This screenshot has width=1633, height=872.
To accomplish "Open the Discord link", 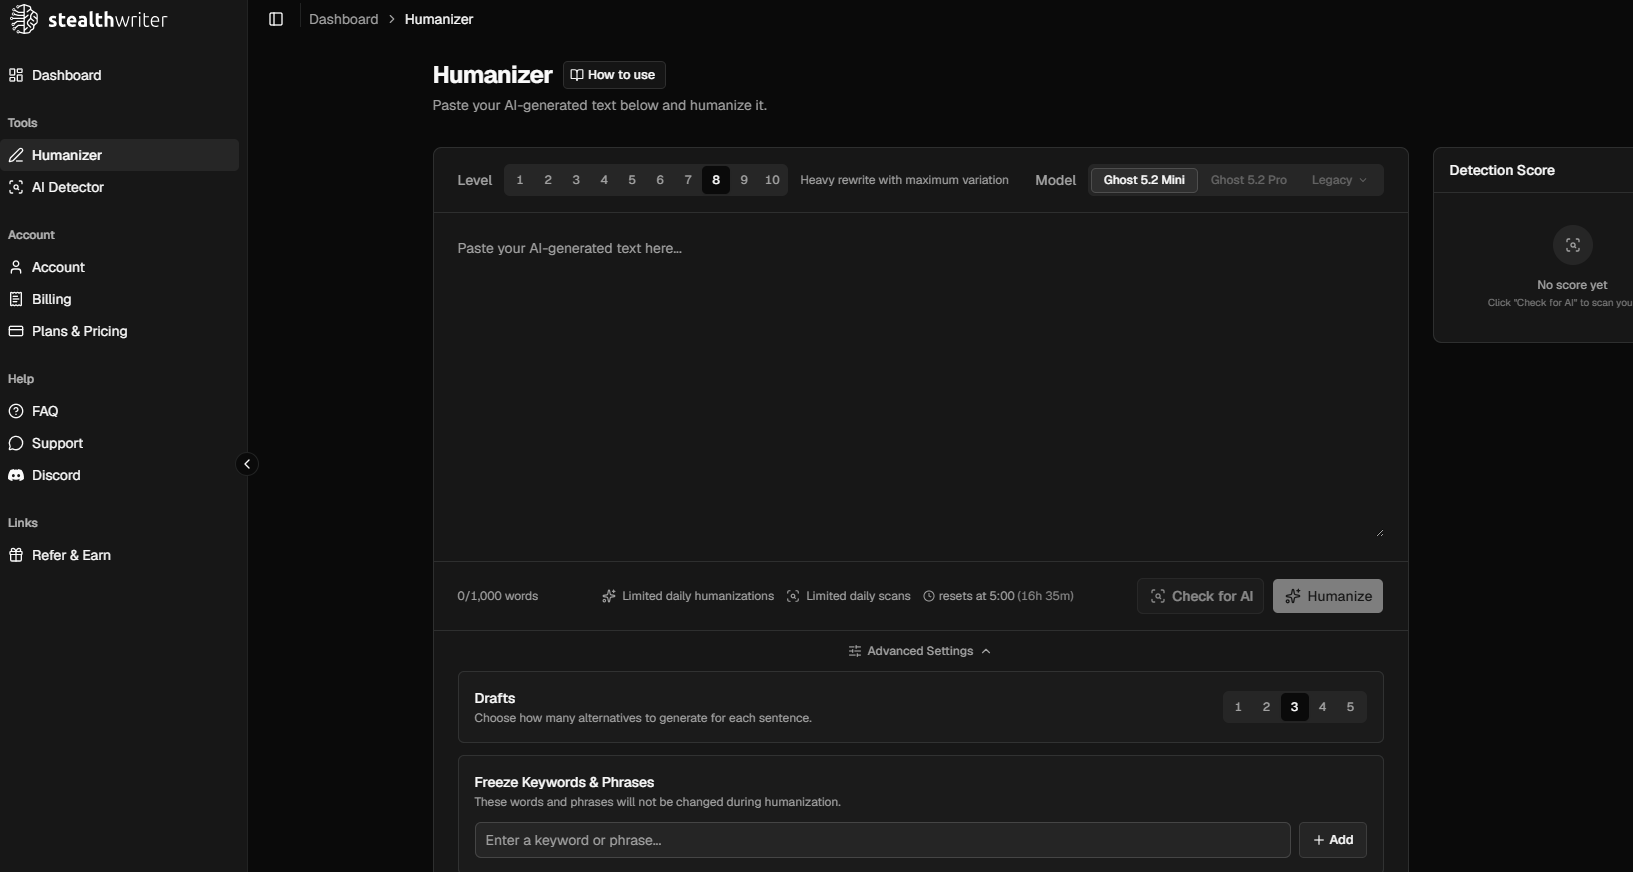I will [x=120, y=475].
